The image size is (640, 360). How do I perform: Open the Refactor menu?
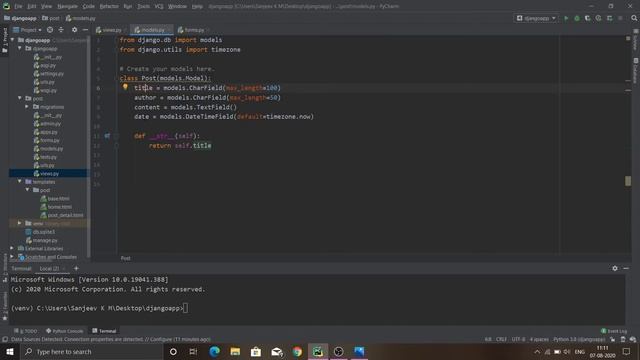[x=109, y=6]
